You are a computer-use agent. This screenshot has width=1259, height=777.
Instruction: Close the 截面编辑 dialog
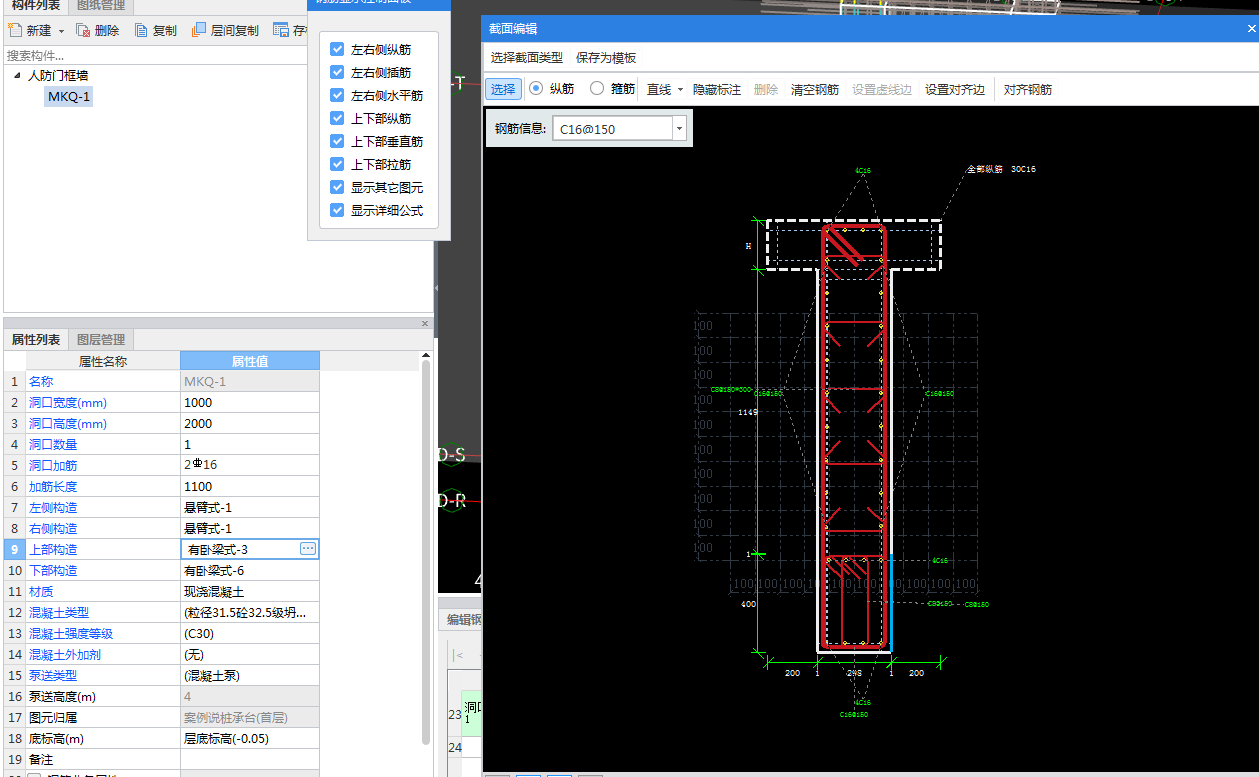pos(1251,29)
